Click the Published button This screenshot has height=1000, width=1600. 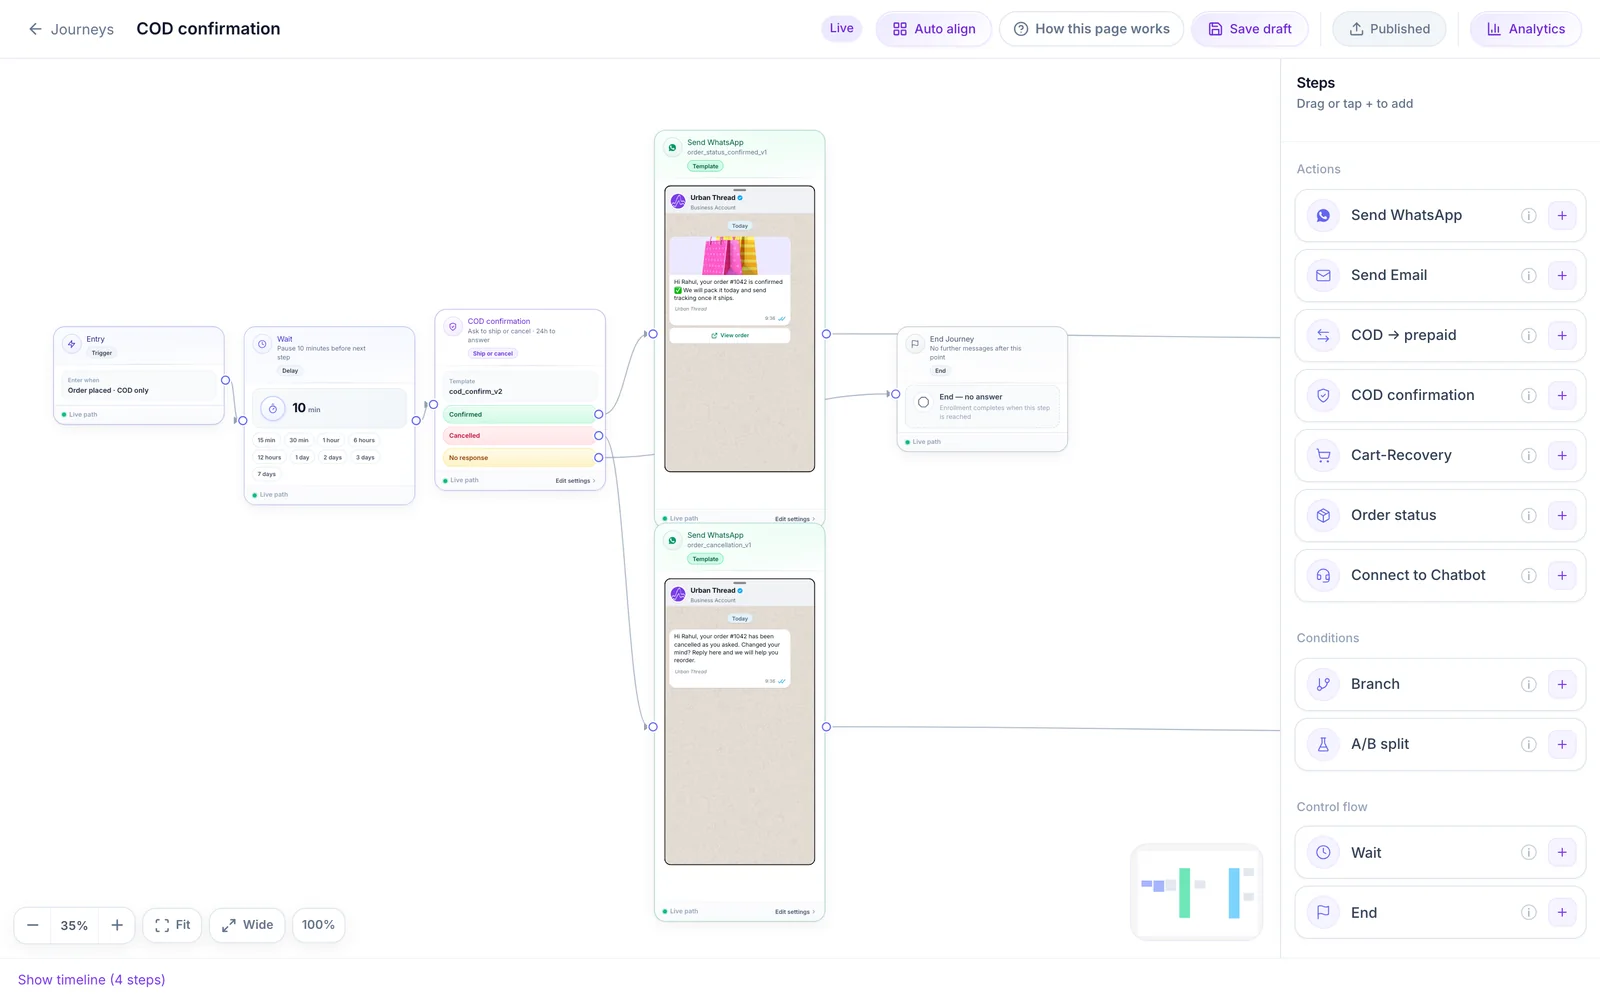pos(1389,29)
